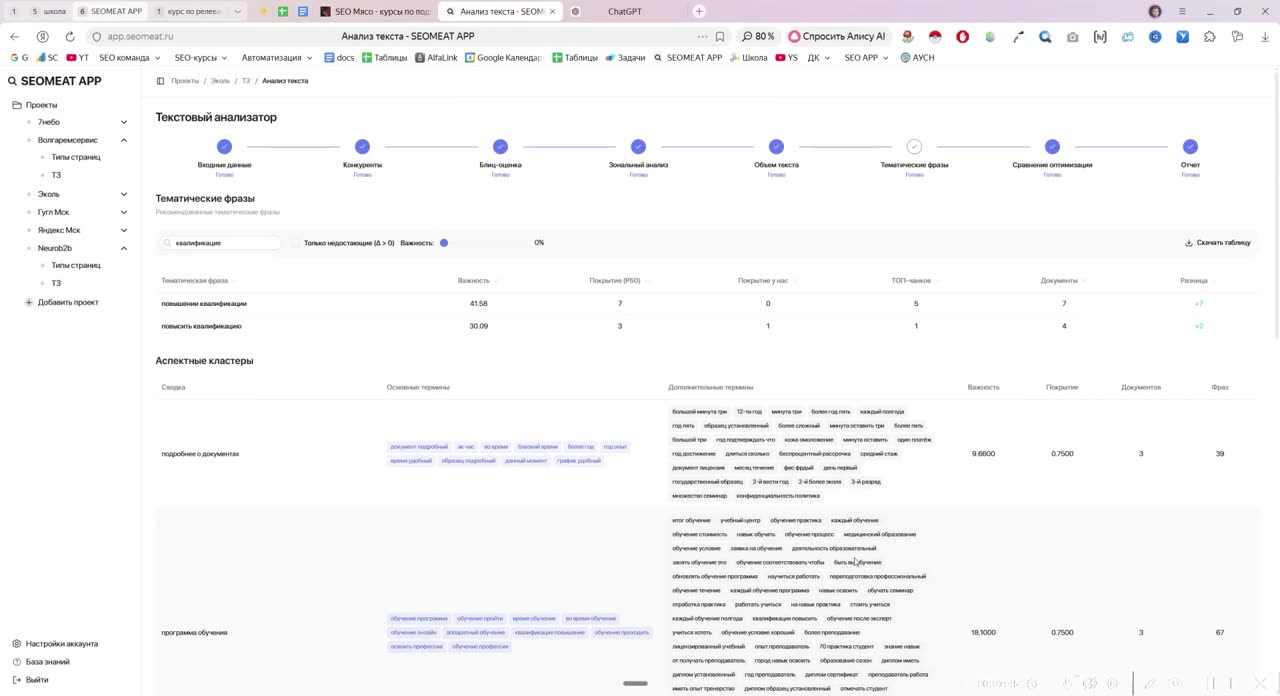The height and width of the screenshot is (696, 1280).
Task: Reload the page with refresh icon
Action: (x=69, y=36)
